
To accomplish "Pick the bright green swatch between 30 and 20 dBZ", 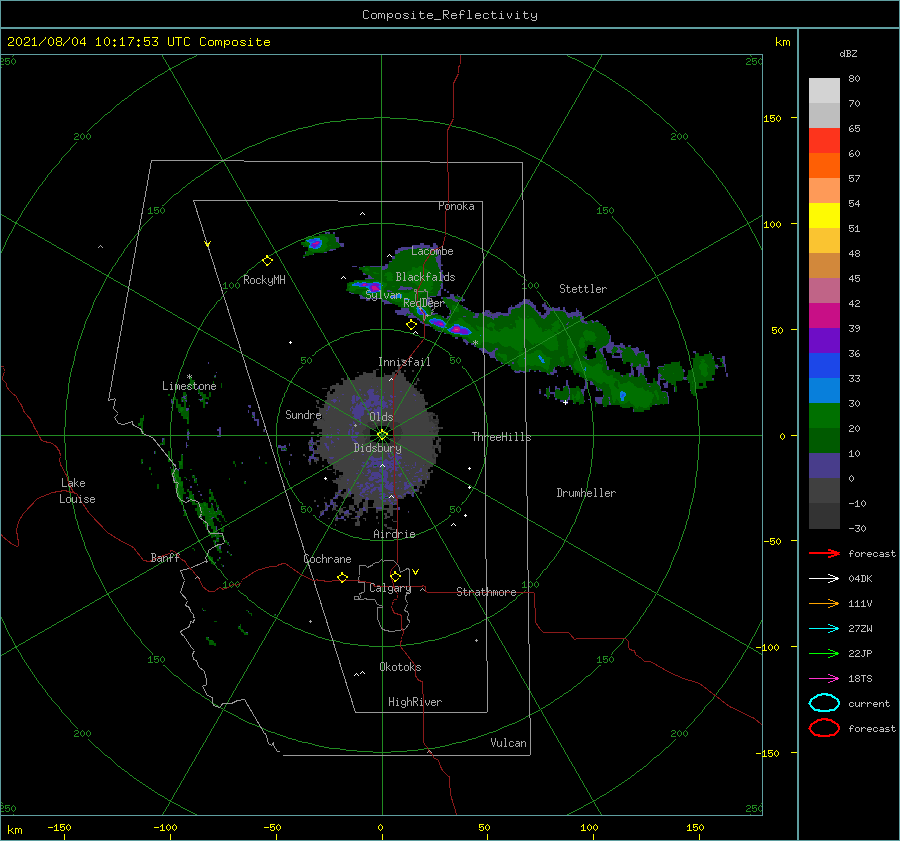I will point(824,416).
